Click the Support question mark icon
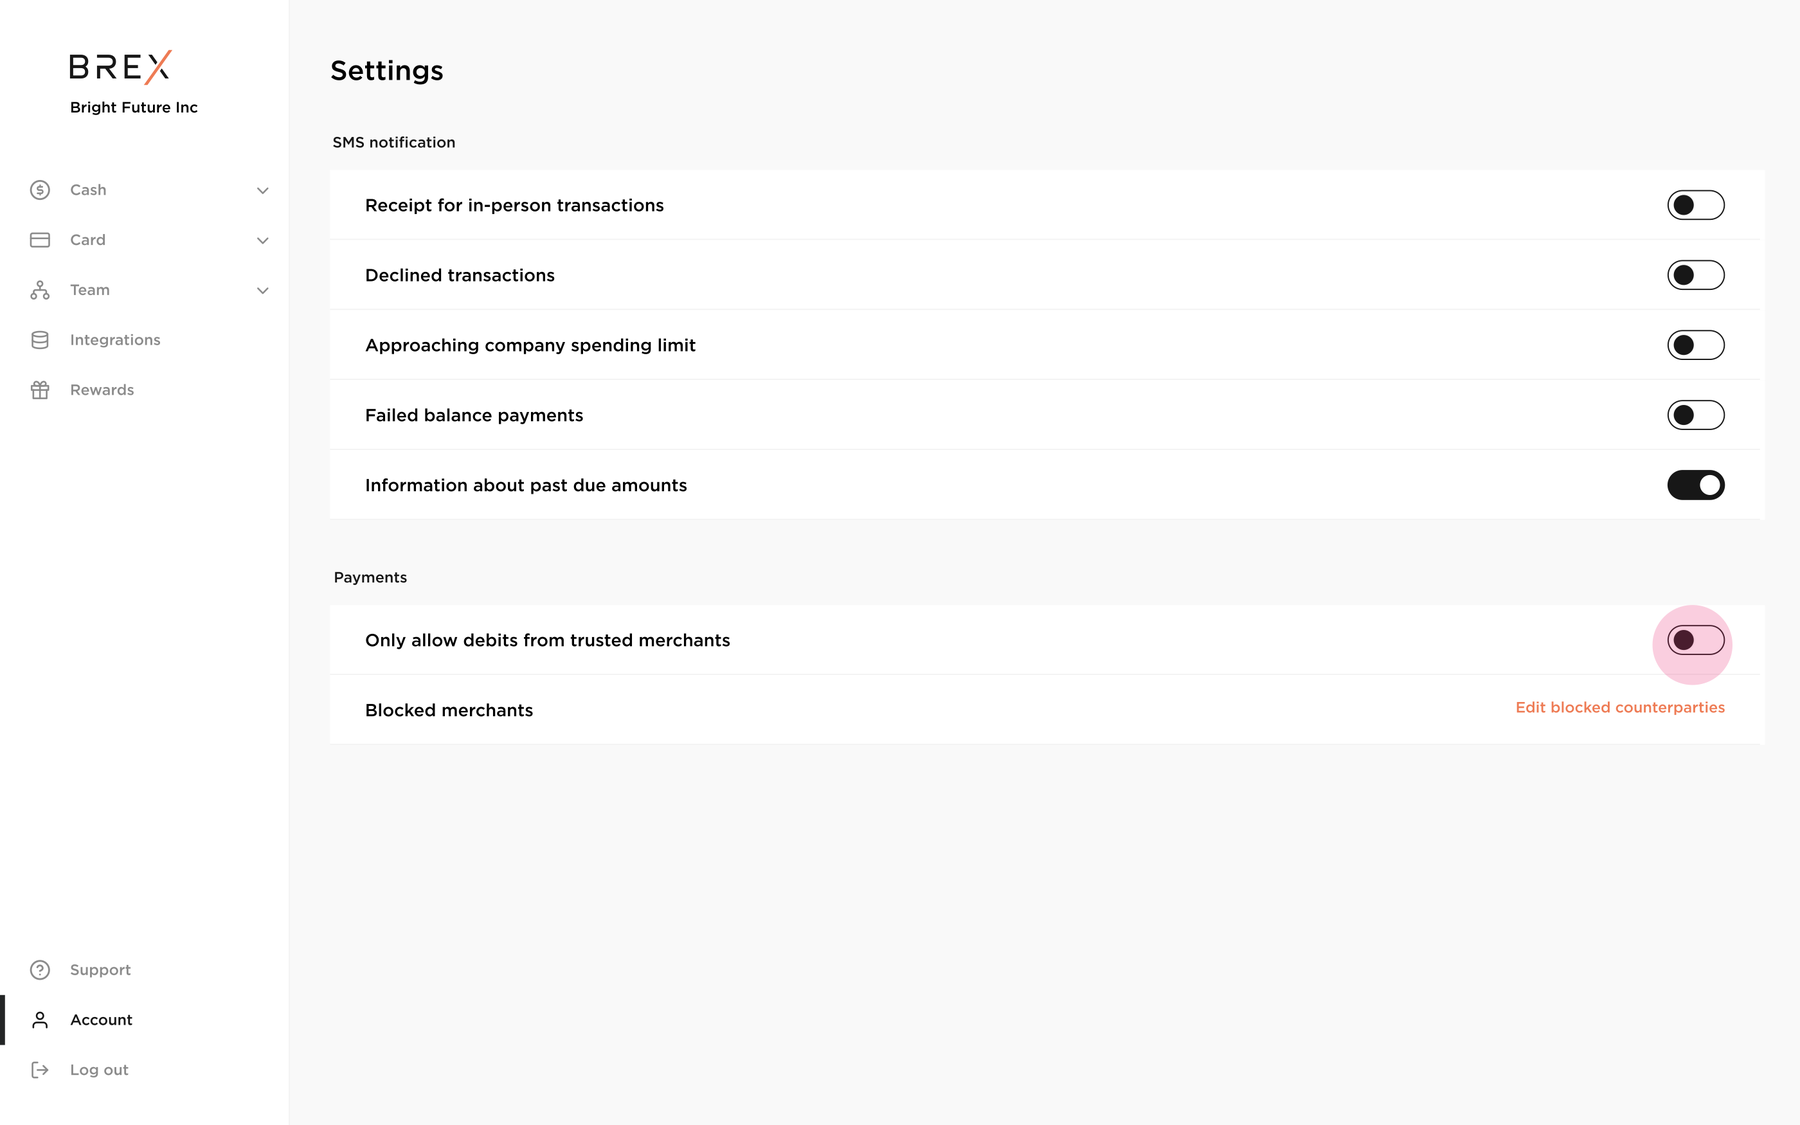Image resolution: width=1800 pixels, height=1125 pixels. pos(40,970)
